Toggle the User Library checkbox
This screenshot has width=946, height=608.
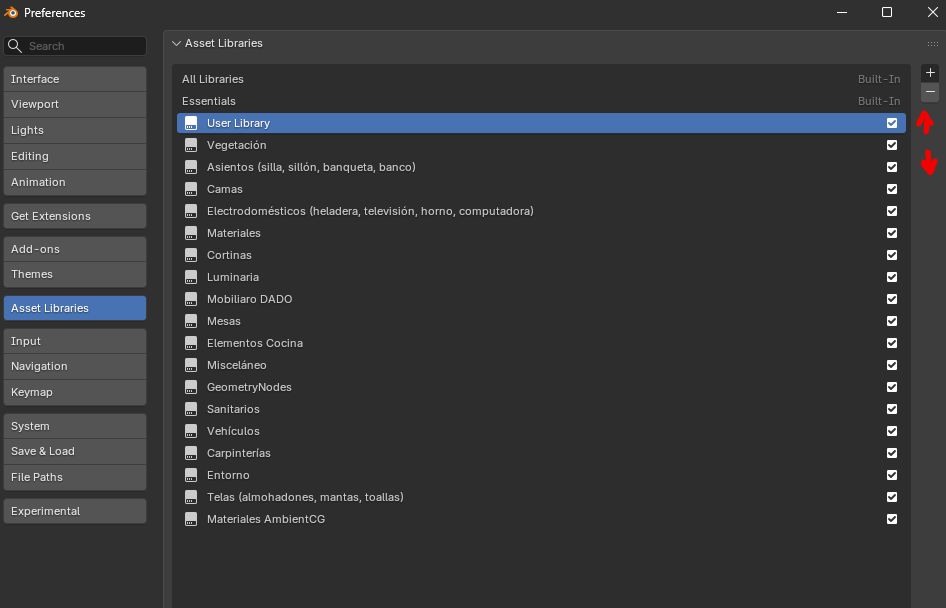click(x=892, y=123)
